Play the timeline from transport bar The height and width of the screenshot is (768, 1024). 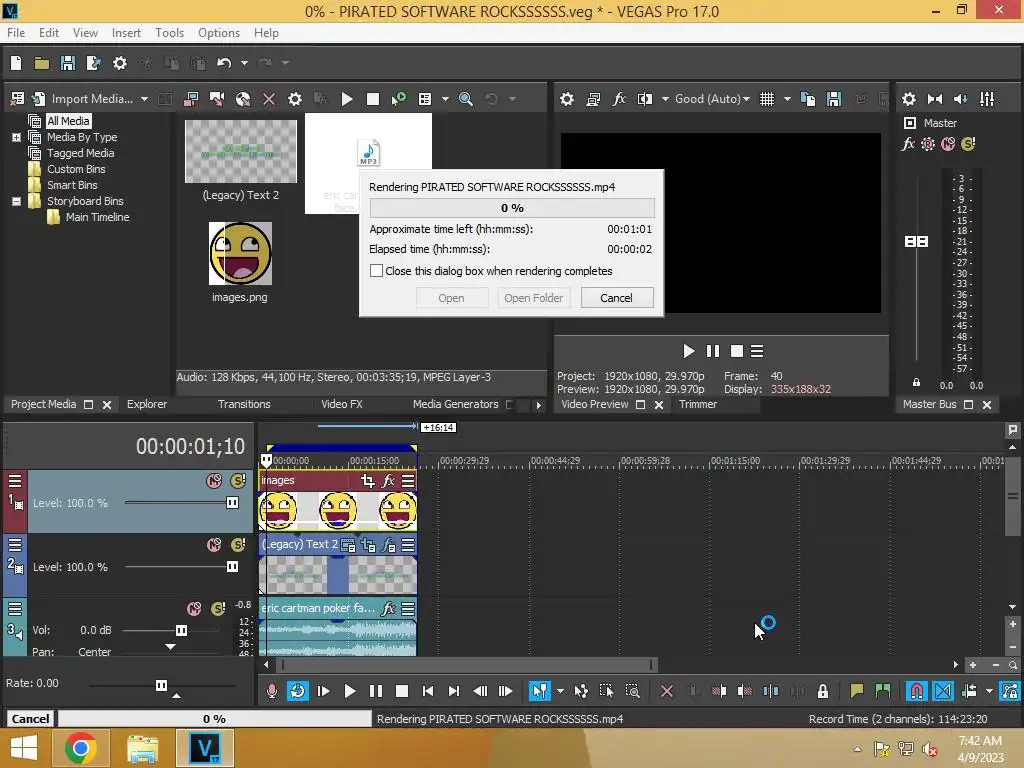pos(349,691)
